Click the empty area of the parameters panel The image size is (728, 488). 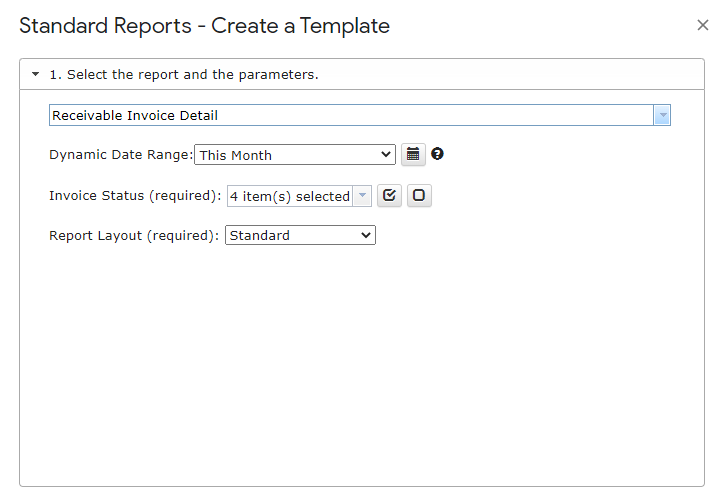tap(362, 362)
